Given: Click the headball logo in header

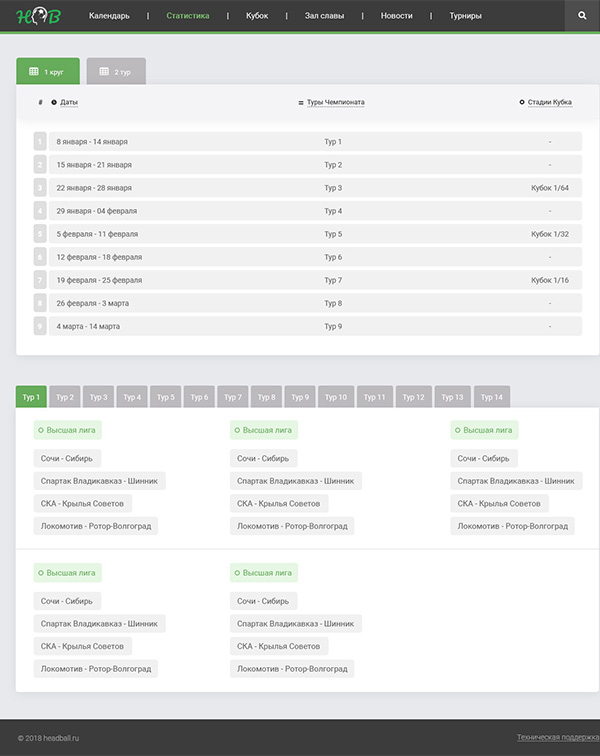Looking at the screenshot, I should click(x=39, y=15).
